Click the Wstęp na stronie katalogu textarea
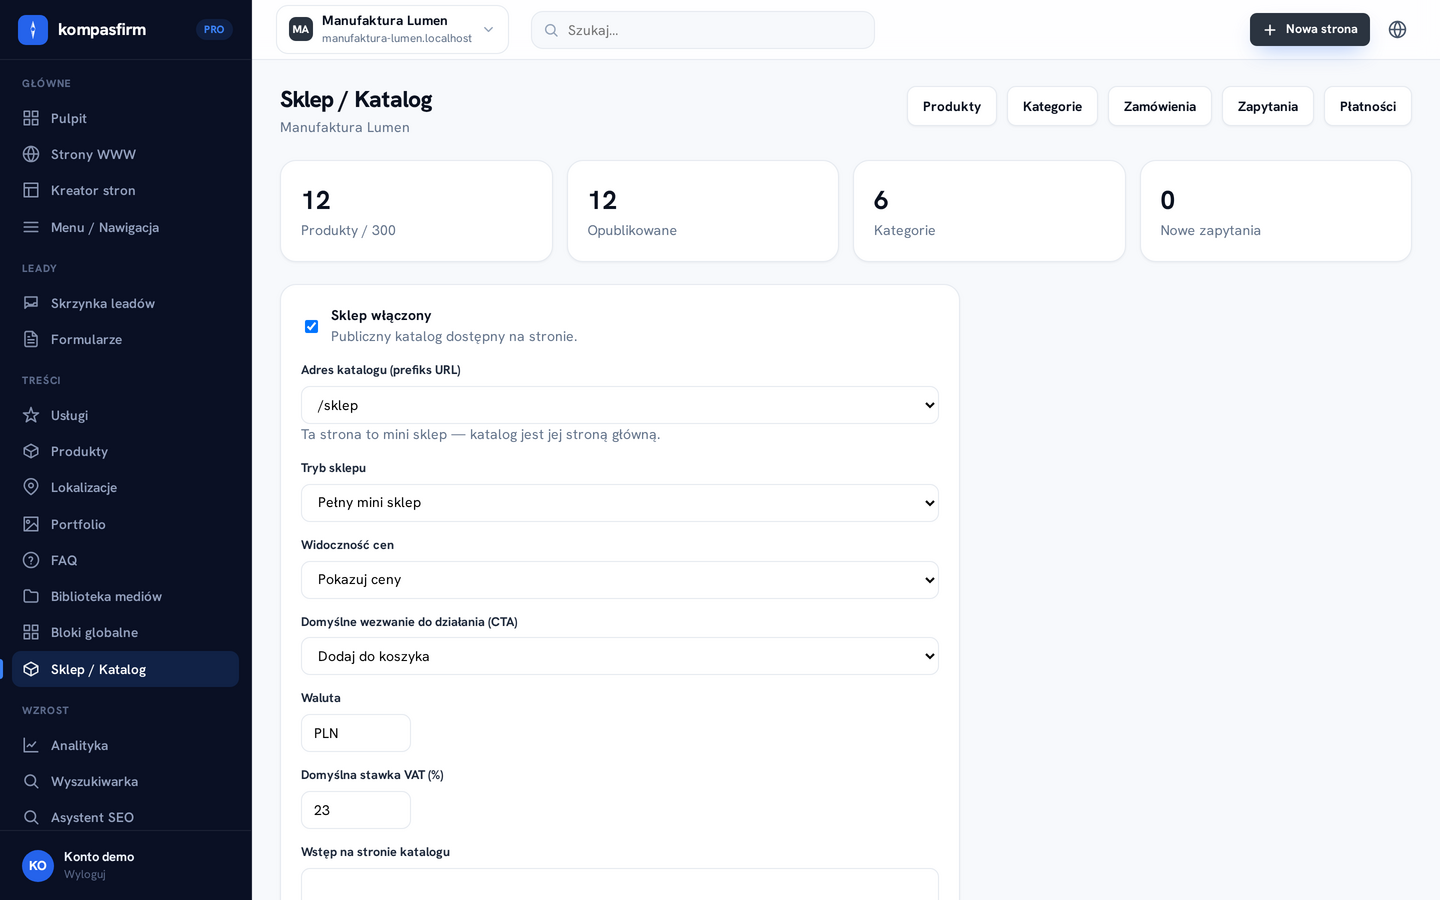1440x900 pixels. click(620, 884)
